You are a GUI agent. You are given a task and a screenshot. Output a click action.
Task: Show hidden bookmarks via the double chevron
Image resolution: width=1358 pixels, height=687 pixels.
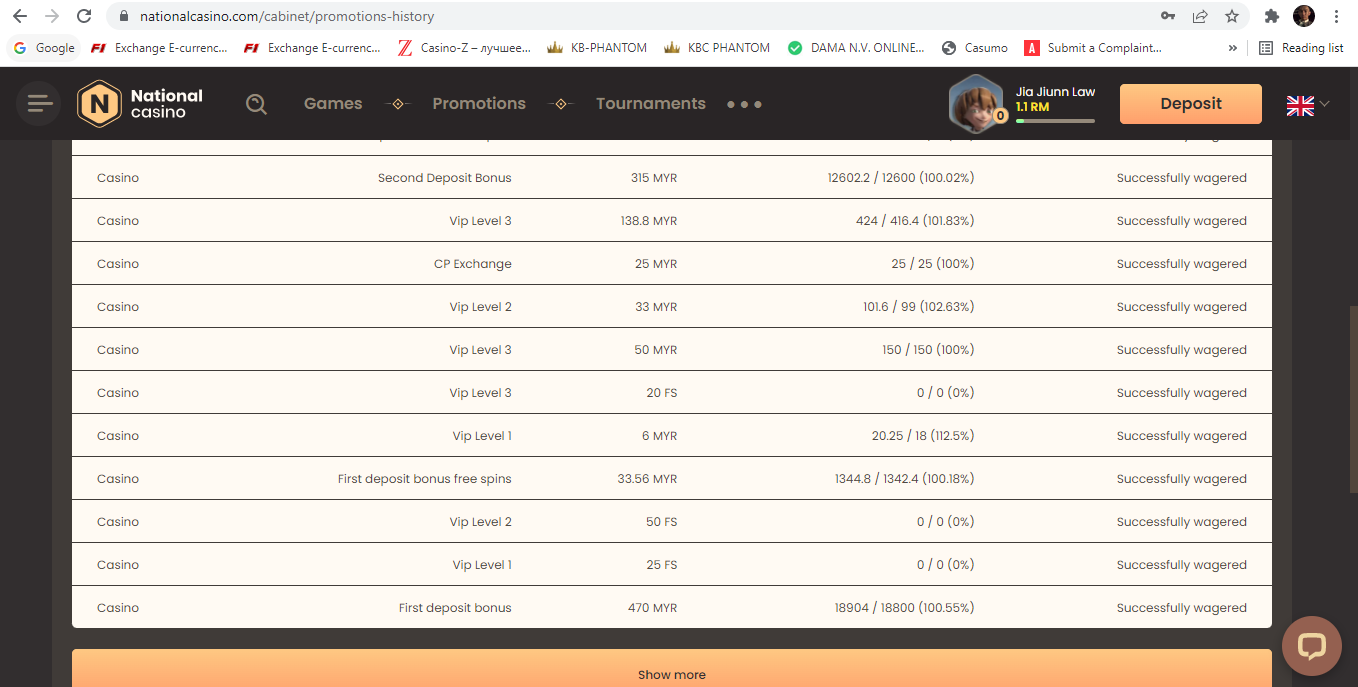pos(1232,48)
